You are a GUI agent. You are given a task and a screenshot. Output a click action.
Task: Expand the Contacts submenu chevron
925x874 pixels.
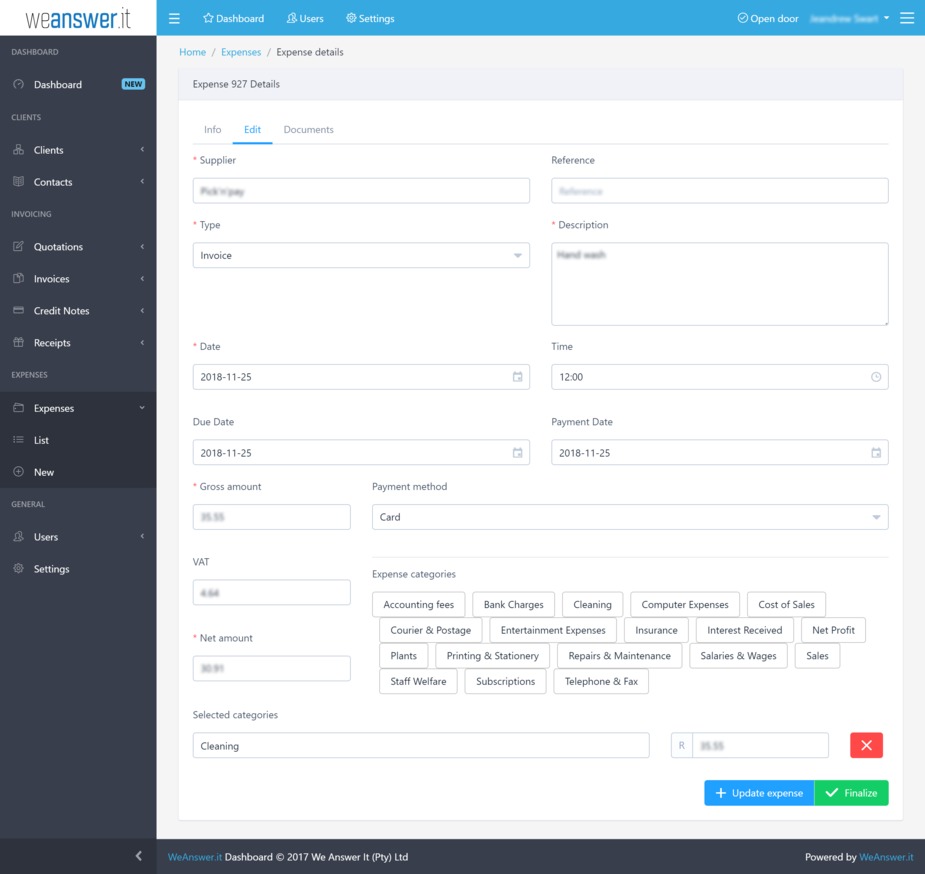(142, 182)
